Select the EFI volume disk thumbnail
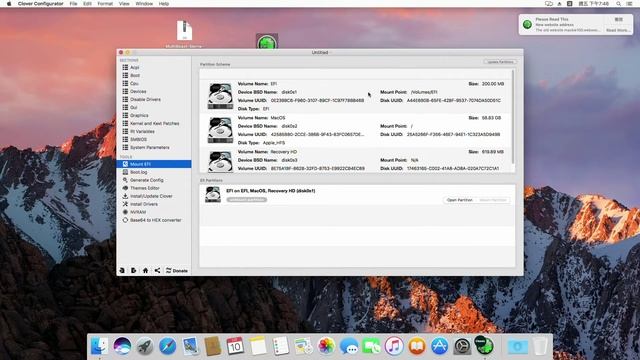Viewport: 640px width, 360px height. 220,96
